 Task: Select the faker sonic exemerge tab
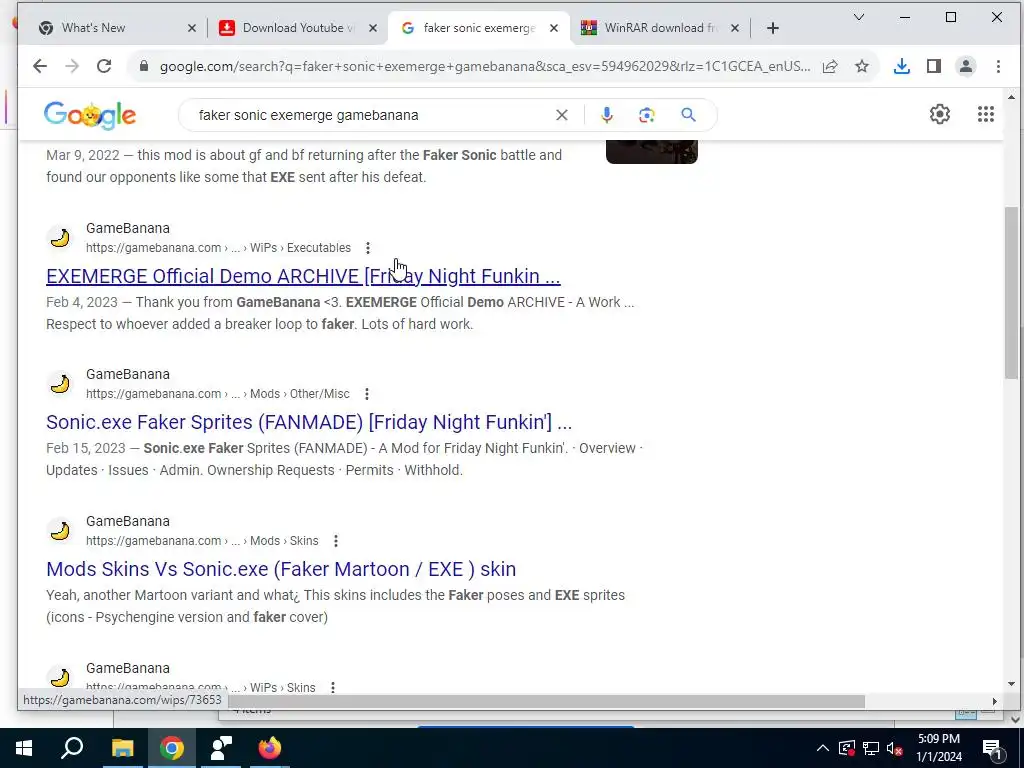[478, 28]
